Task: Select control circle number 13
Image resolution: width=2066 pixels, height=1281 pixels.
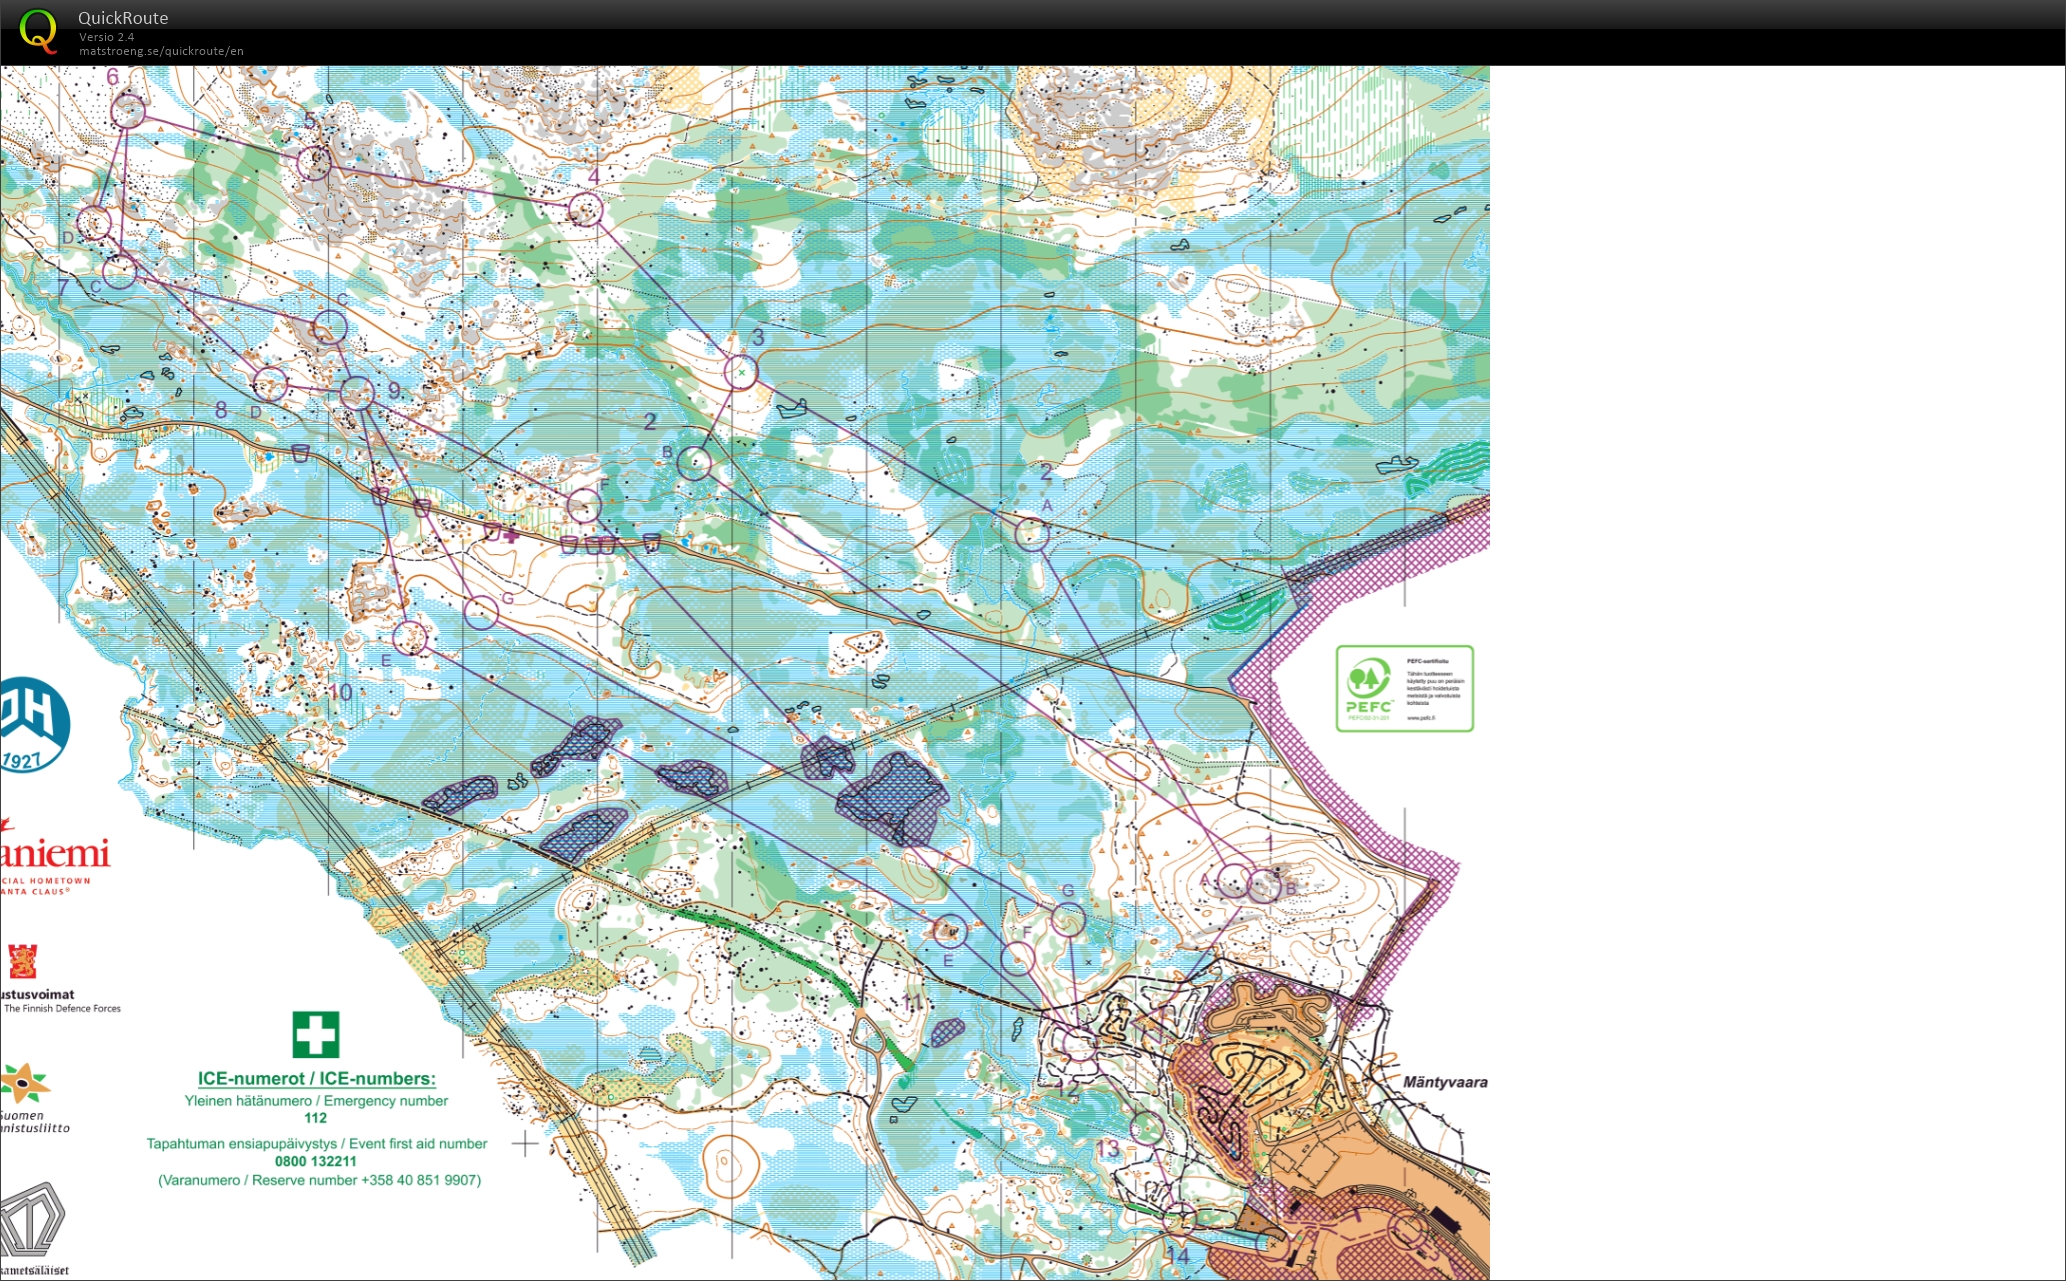Action: (1148, 1128)
